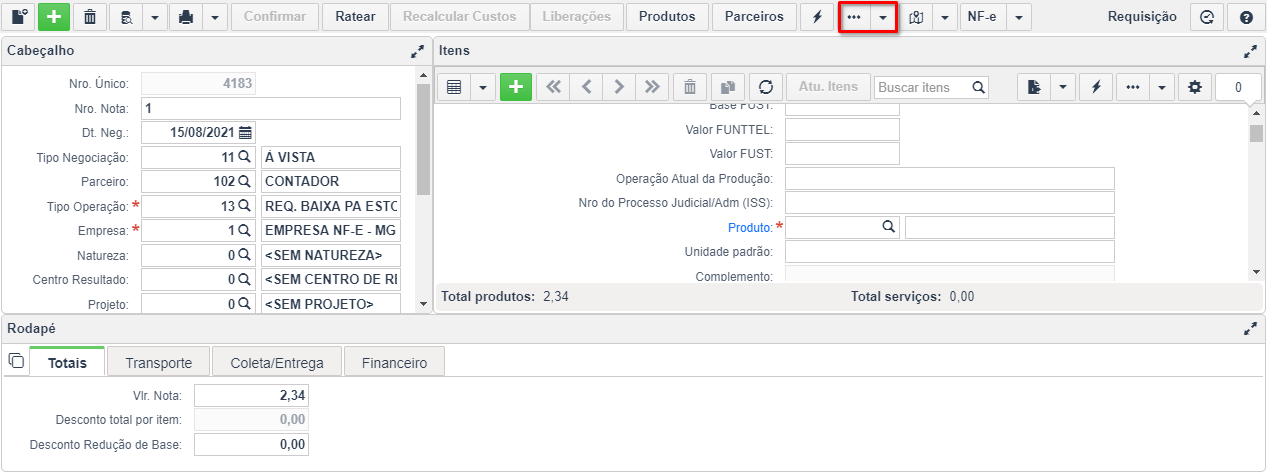Image resolution: width=1267 pixels, height=474 pixels.
Task: Click the green plus button in Itens toolbar
Action: click(x=515, y=87)
